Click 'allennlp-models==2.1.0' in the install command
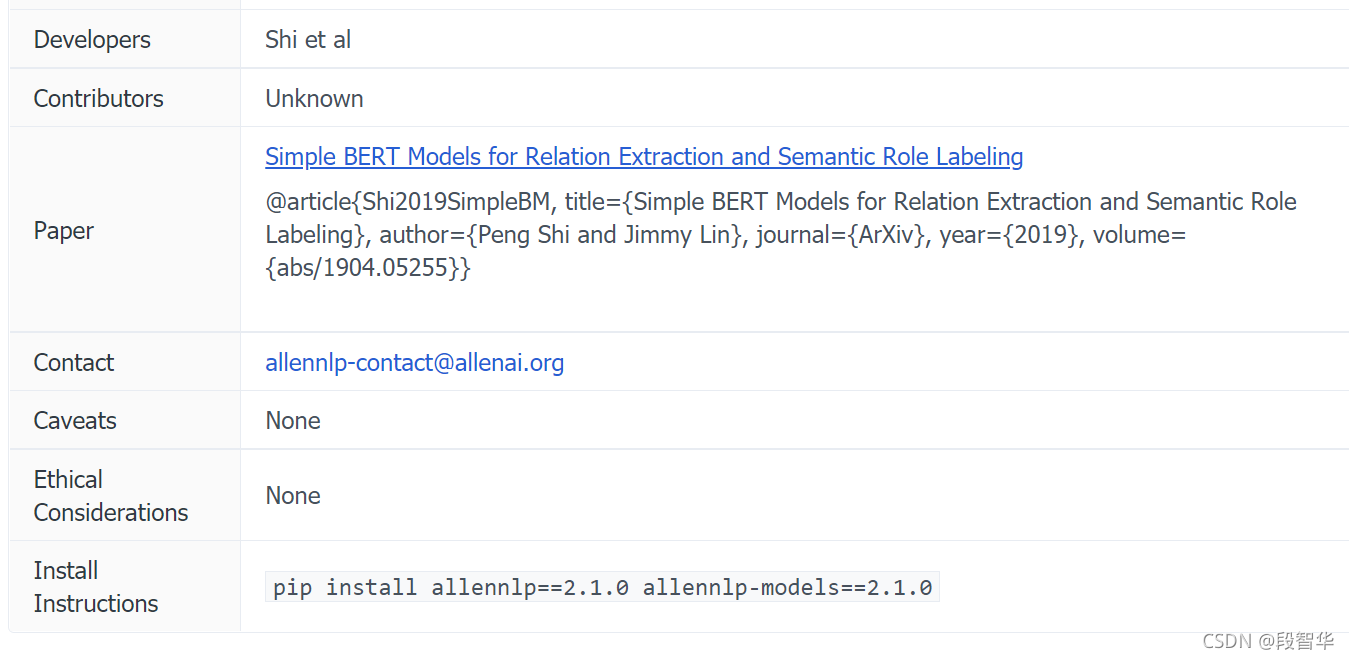1349x659 pixels. [787, 587]
